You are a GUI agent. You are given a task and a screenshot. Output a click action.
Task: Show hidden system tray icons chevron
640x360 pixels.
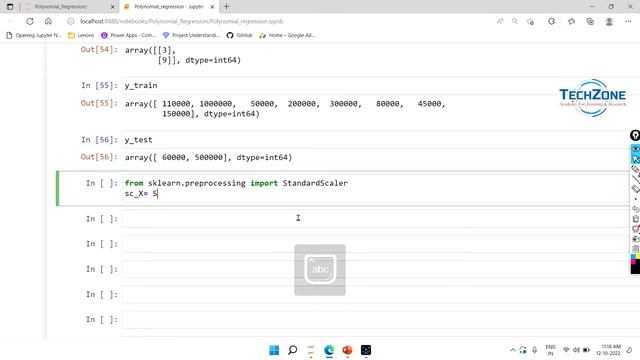pyautogui.click(x=513, y=350)
